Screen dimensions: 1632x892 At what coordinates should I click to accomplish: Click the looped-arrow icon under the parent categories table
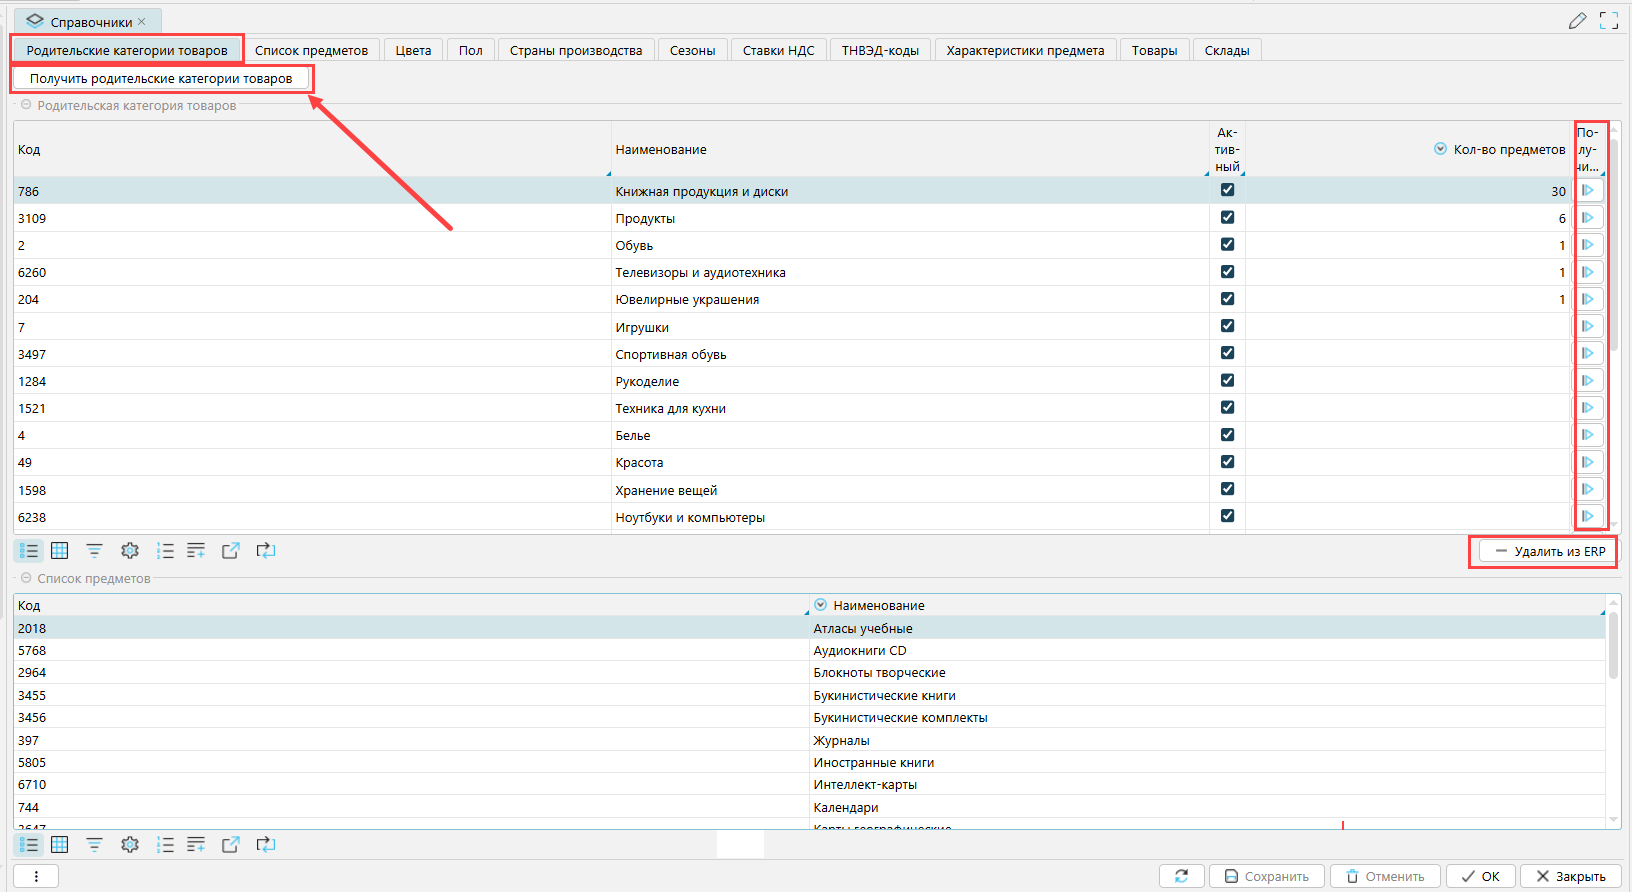[x=266, y=551]
